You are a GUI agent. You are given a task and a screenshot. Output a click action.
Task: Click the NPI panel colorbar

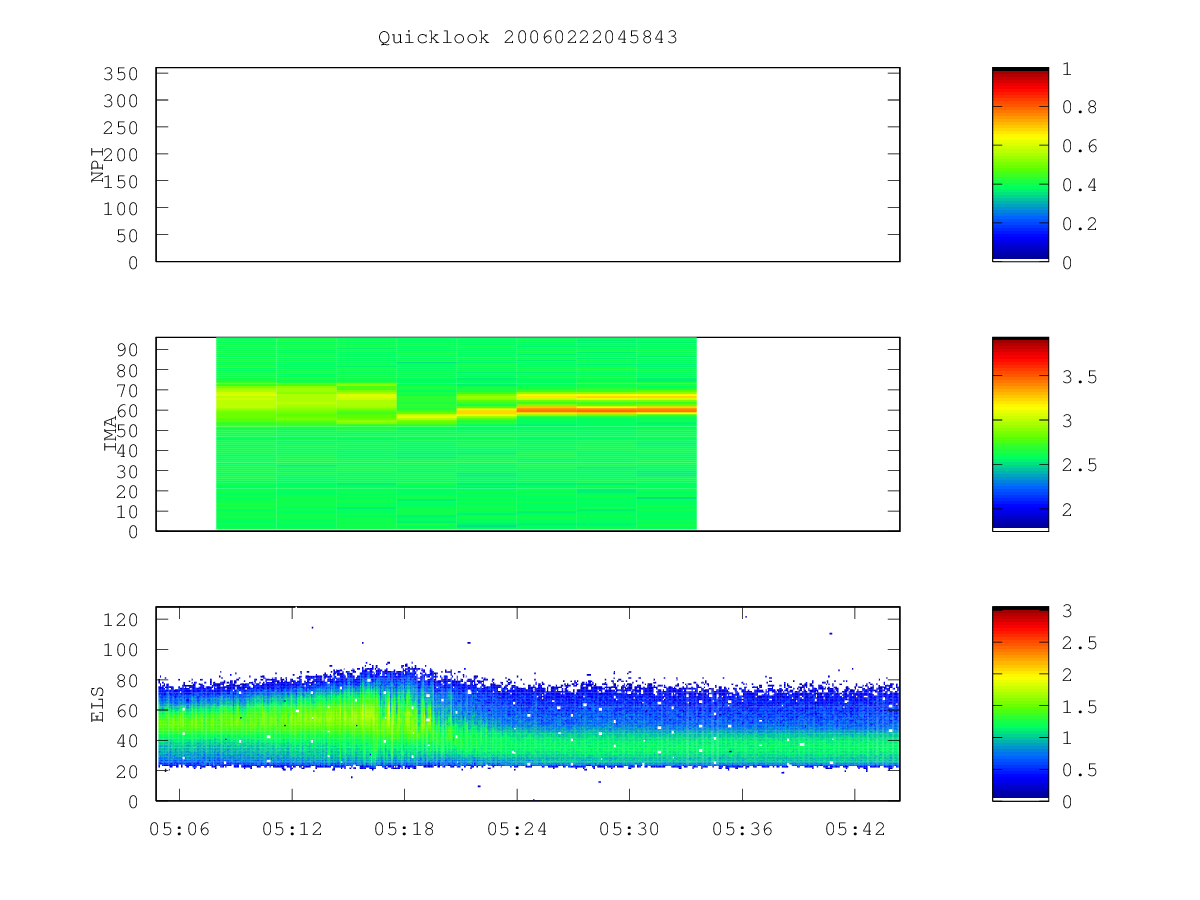pos(1020,165)
